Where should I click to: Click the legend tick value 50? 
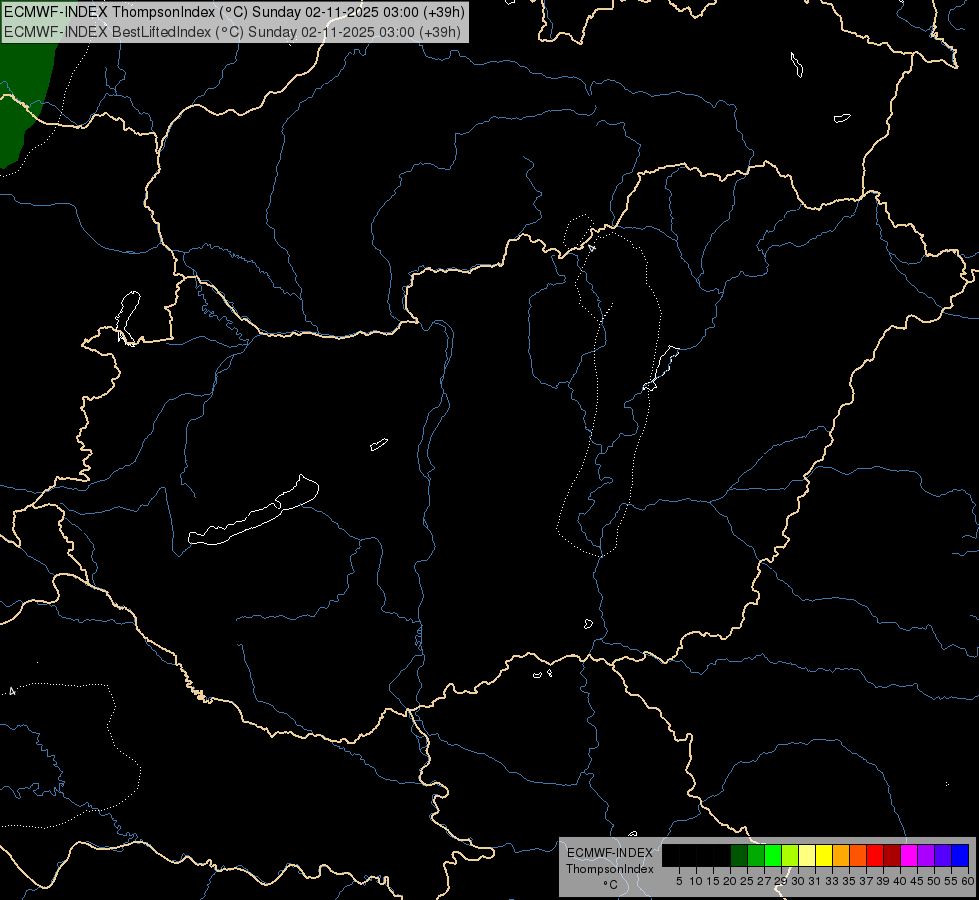(x=934, y=881)
